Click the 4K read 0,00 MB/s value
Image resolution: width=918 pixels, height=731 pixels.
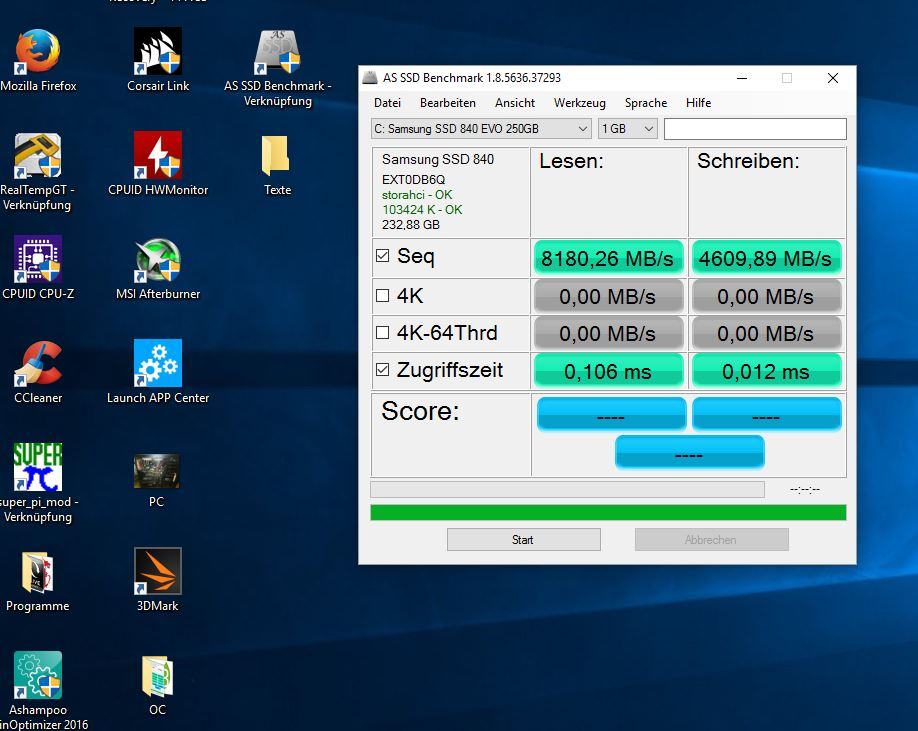[x=608, y=296]
